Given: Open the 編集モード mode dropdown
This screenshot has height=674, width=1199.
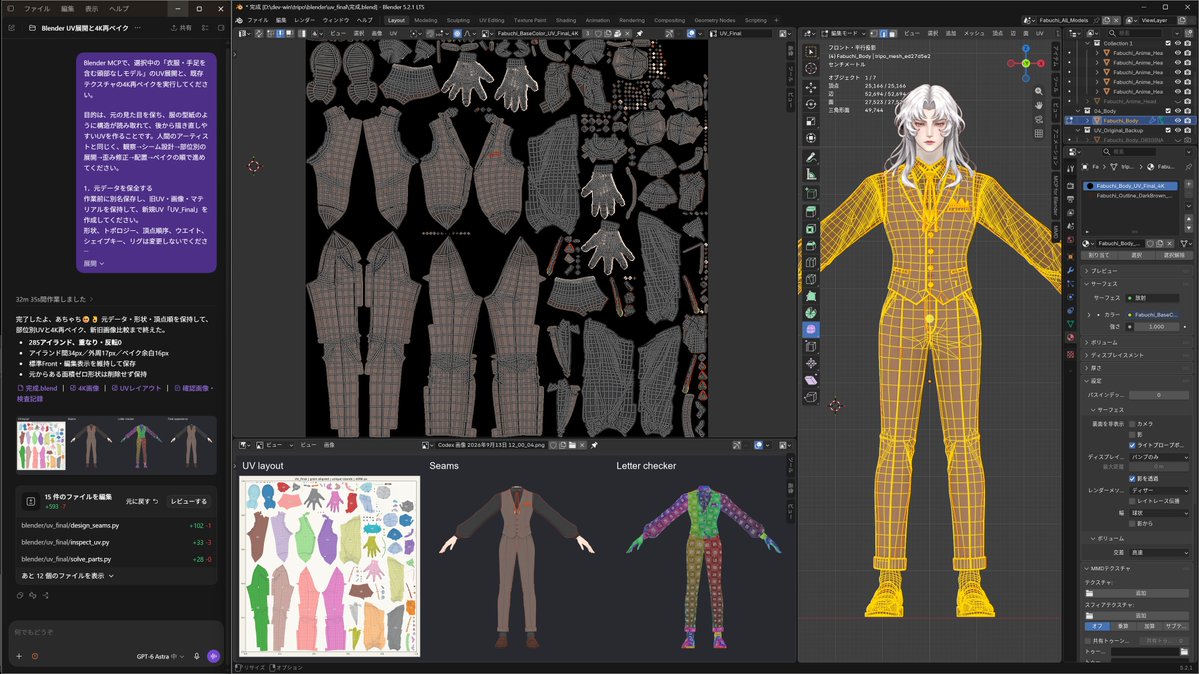Looking at the screenshot, I should click(843, 34).
